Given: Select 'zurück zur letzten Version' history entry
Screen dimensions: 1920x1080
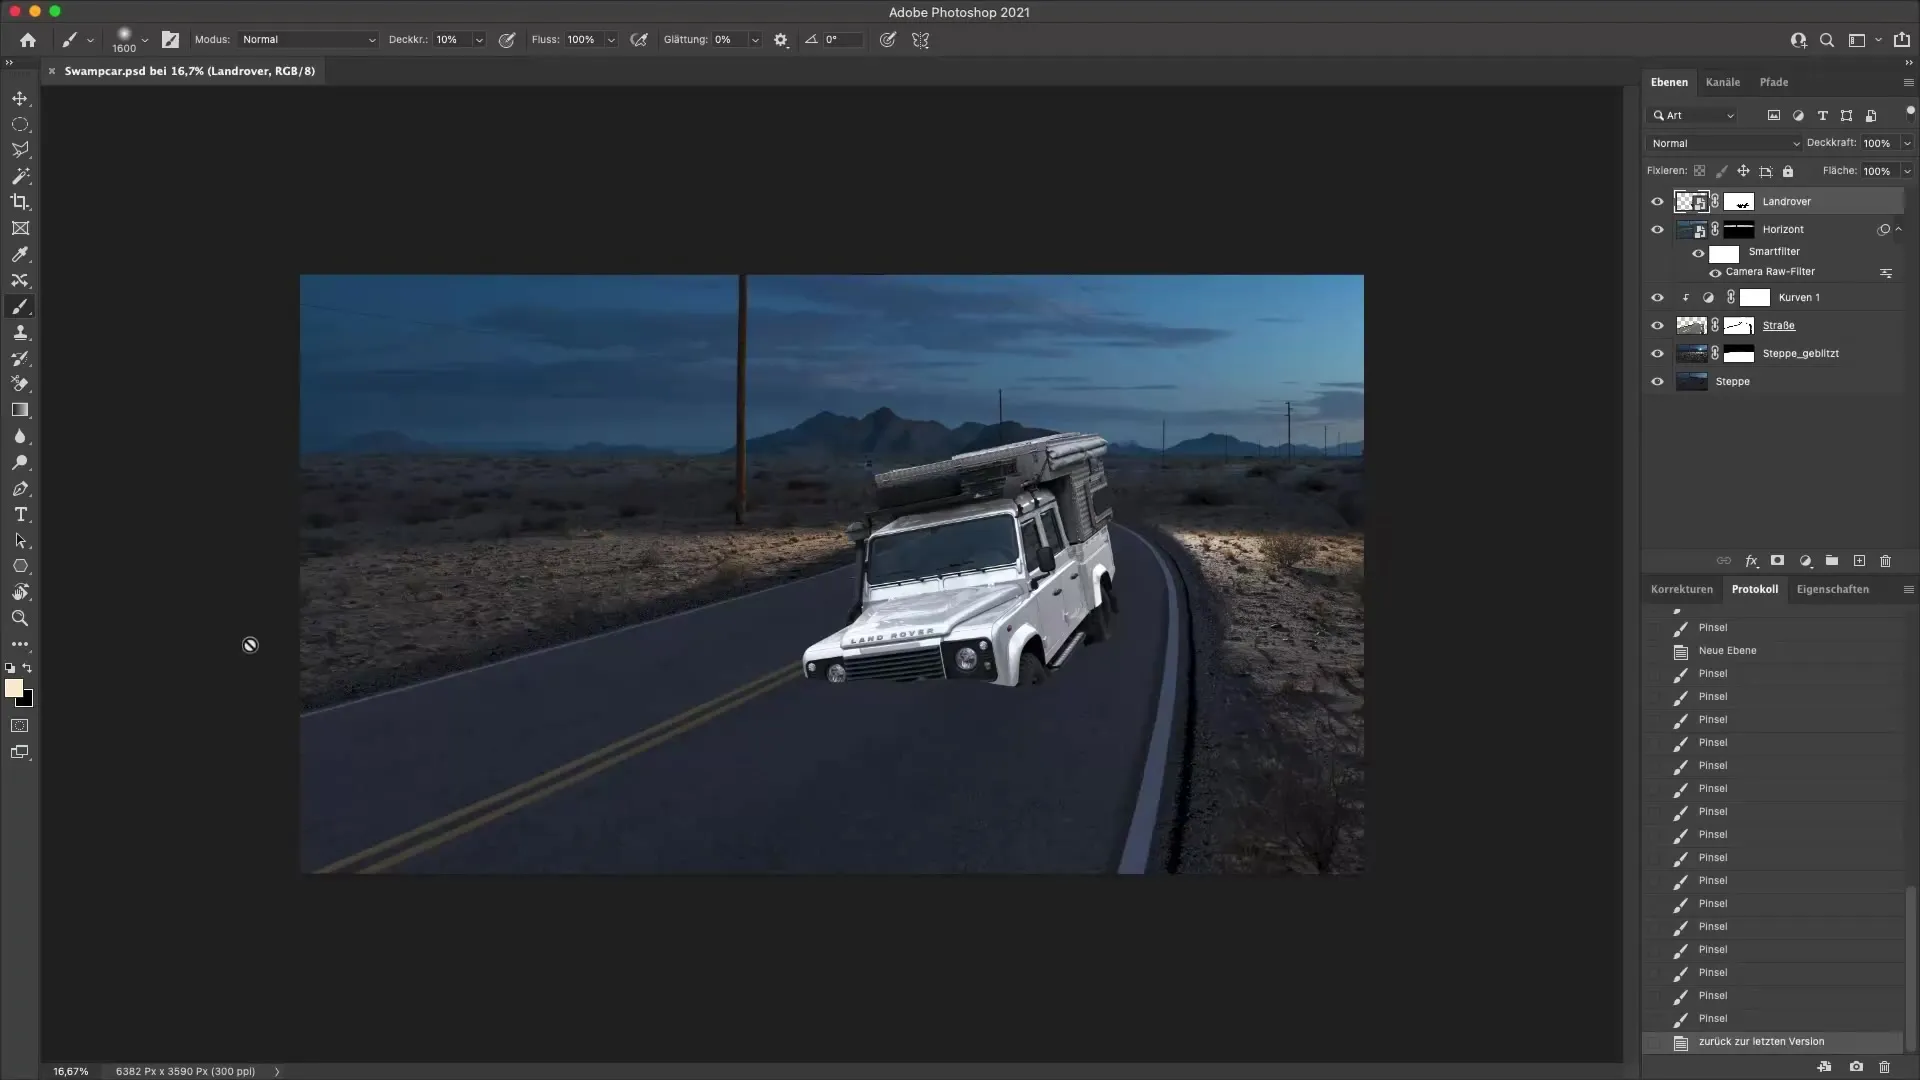Looking at the screenshot, I should coord(1760,1042).
